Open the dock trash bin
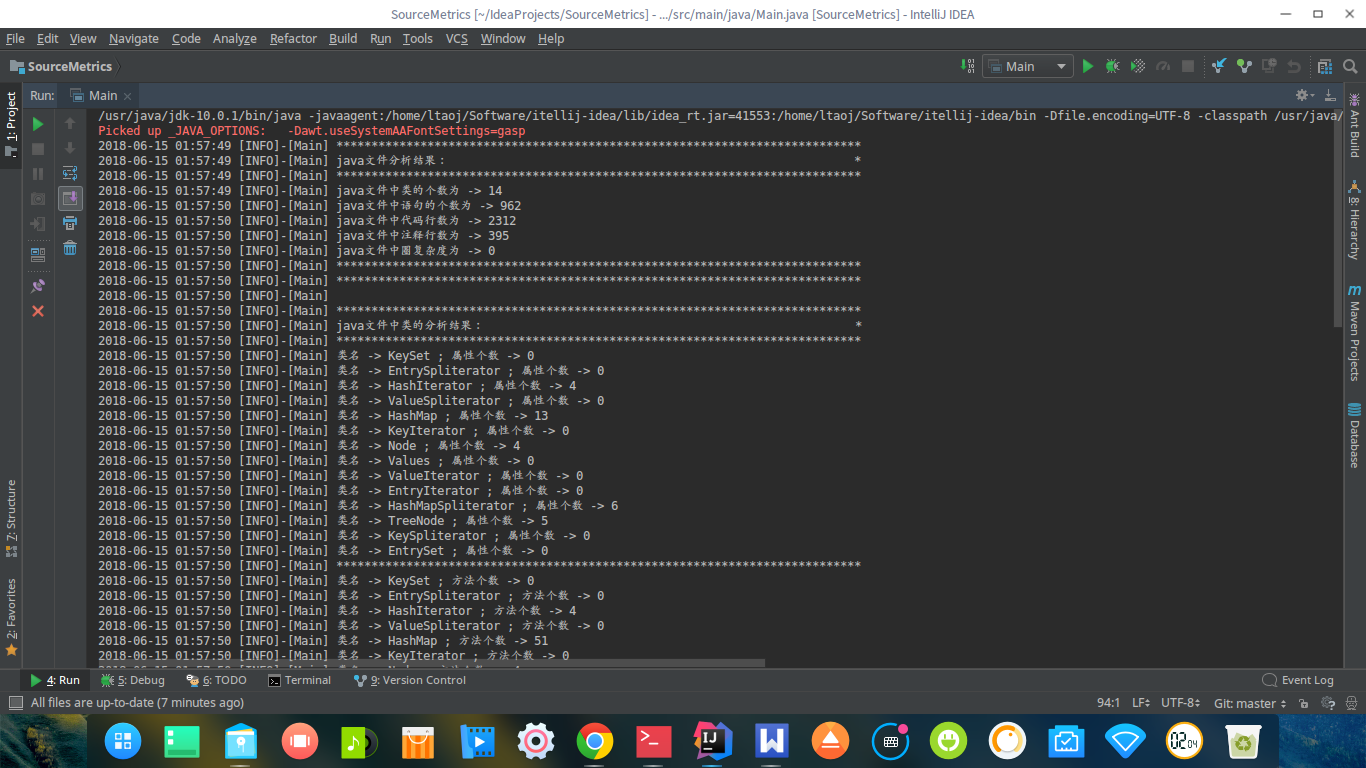Image resolution: width=1366 pixels, height=768 pixels. [x=1244, y=741]
